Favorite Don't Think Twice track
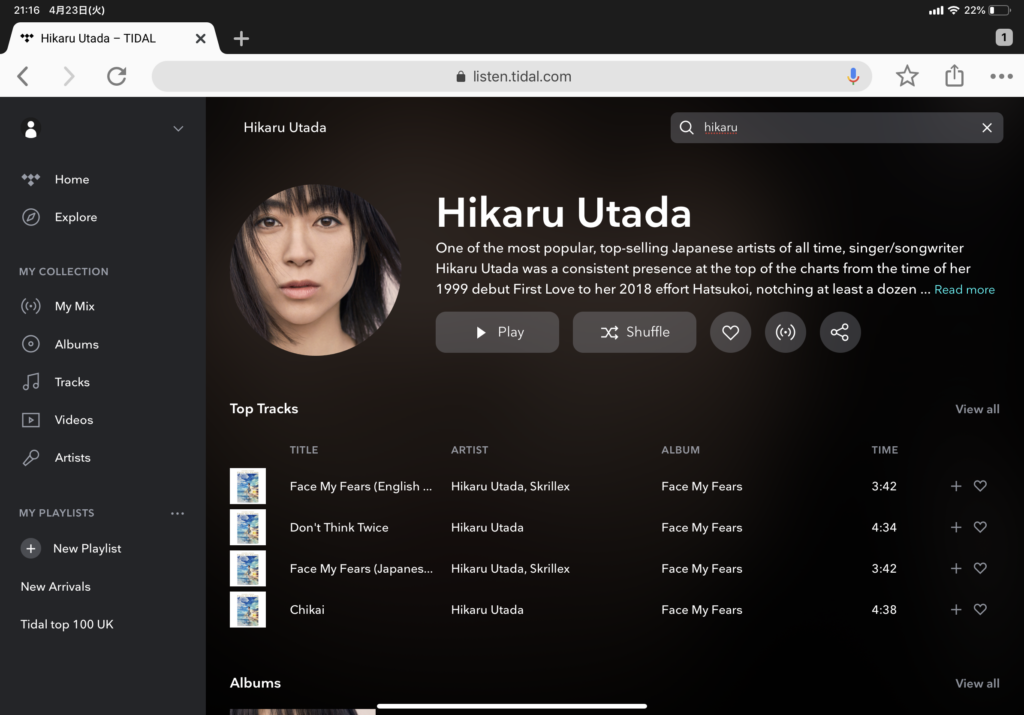Screen dimensions: 1024x715 click(980, 527)
